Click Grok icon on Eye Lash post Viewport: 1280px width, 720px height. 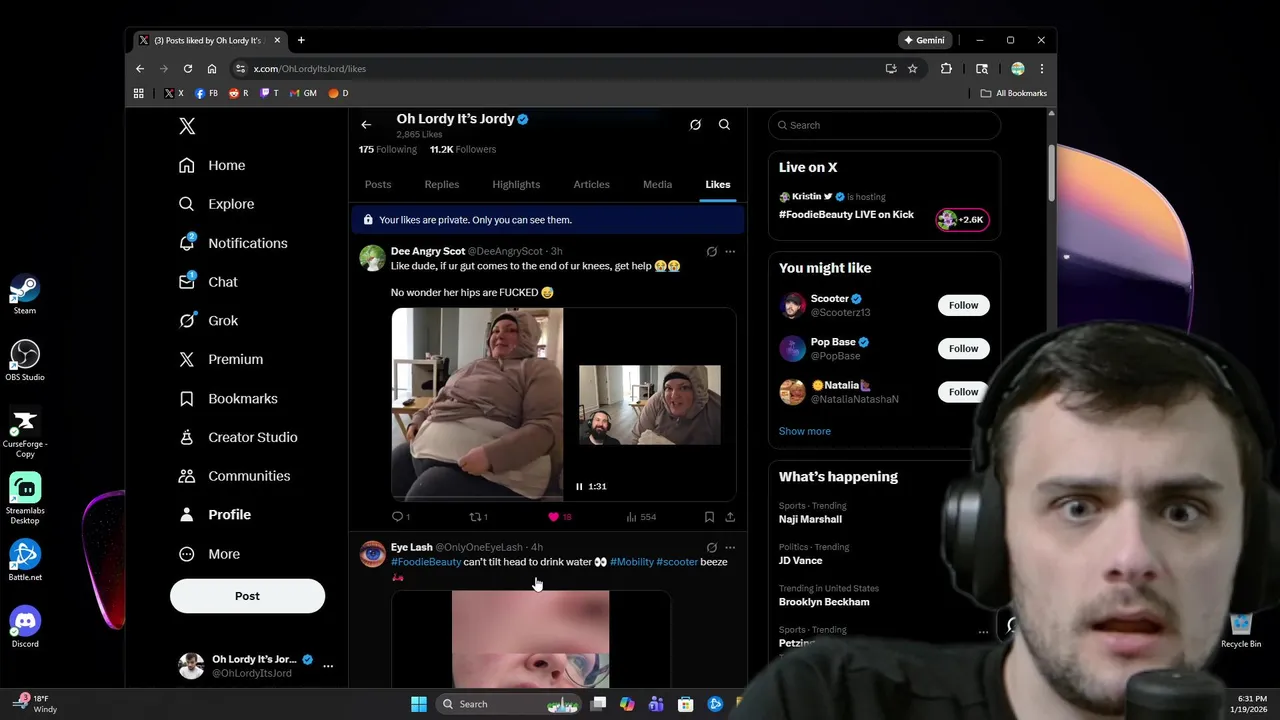point(711,548)
